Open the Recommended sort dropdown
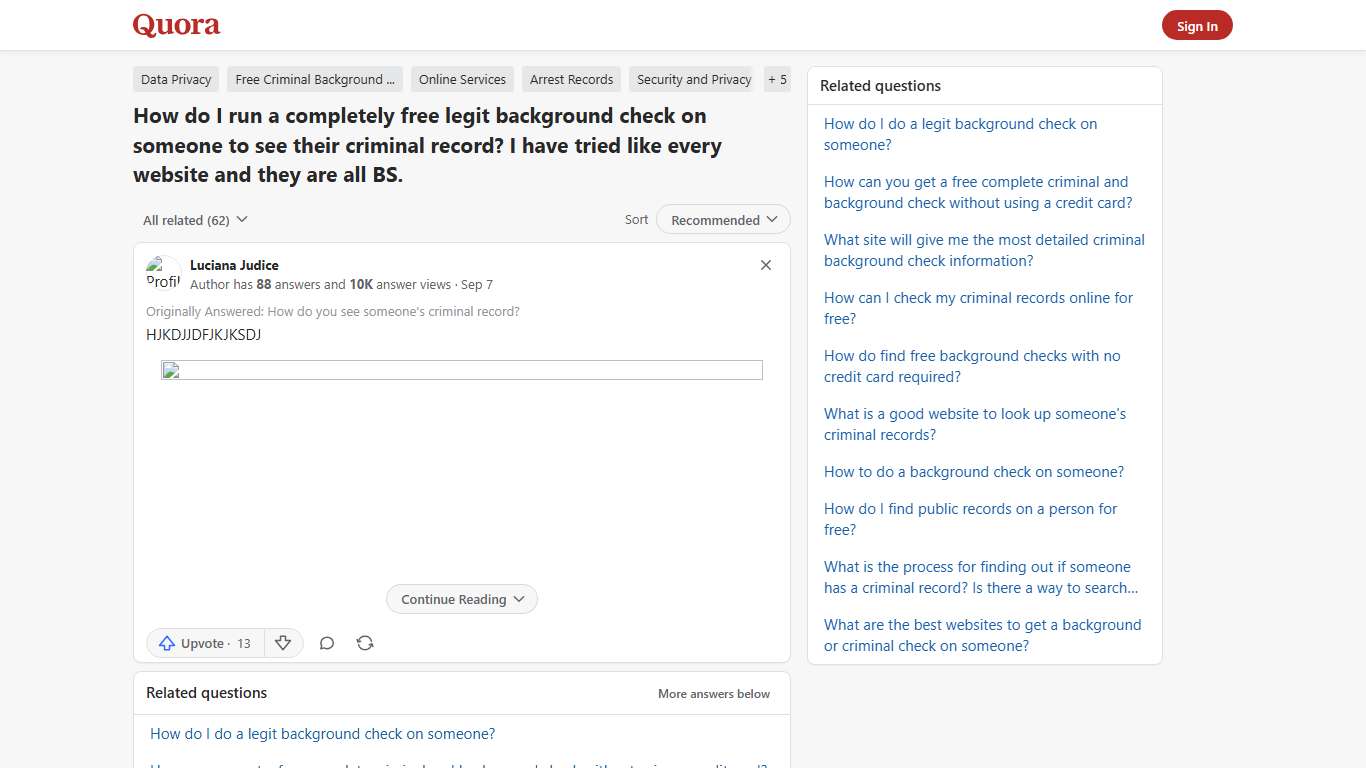The width and height of the screenshot is (1366, 768). [x=722, y=219]
